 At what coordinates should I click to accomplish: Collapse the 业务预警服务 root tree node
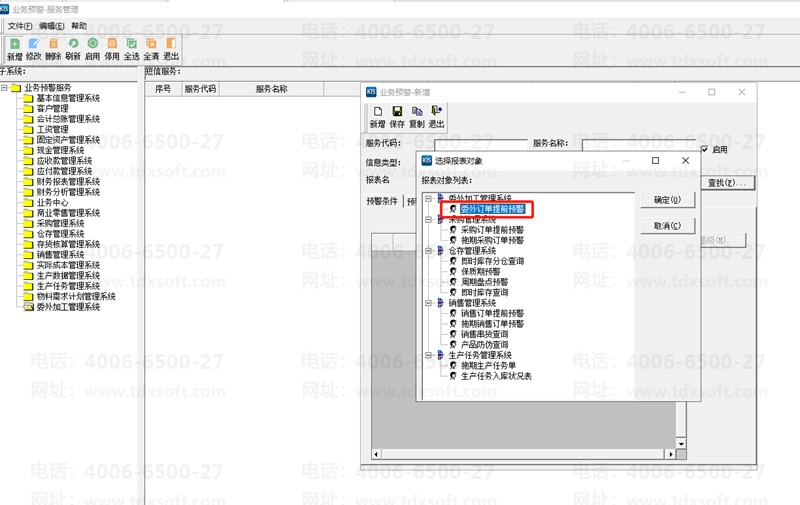[5, 88]
